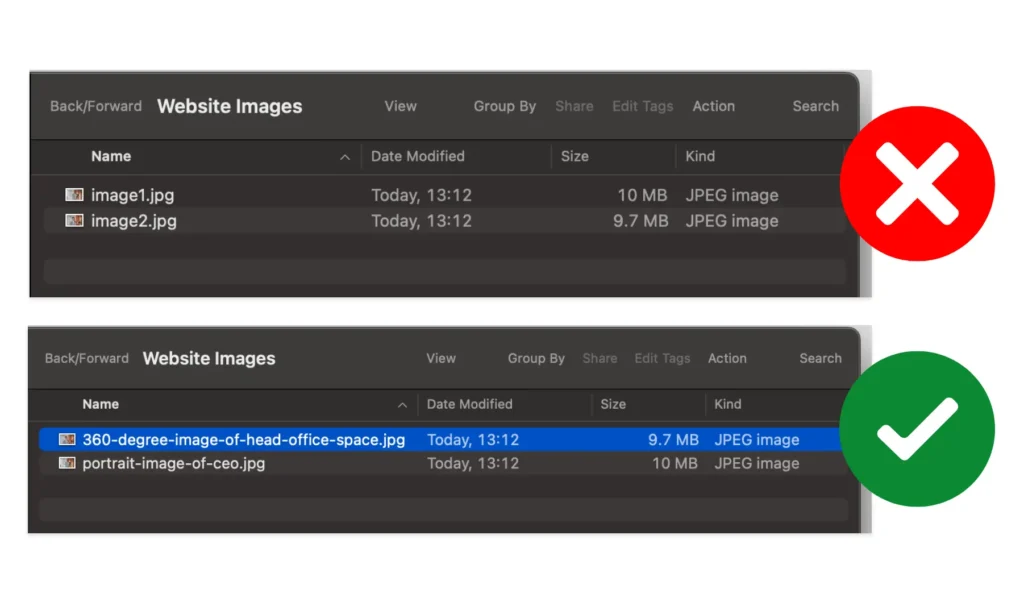Click Share in bottom Finder window toolbar
The height and width of the screenshot is (614, 1024).
coord(600,358)
